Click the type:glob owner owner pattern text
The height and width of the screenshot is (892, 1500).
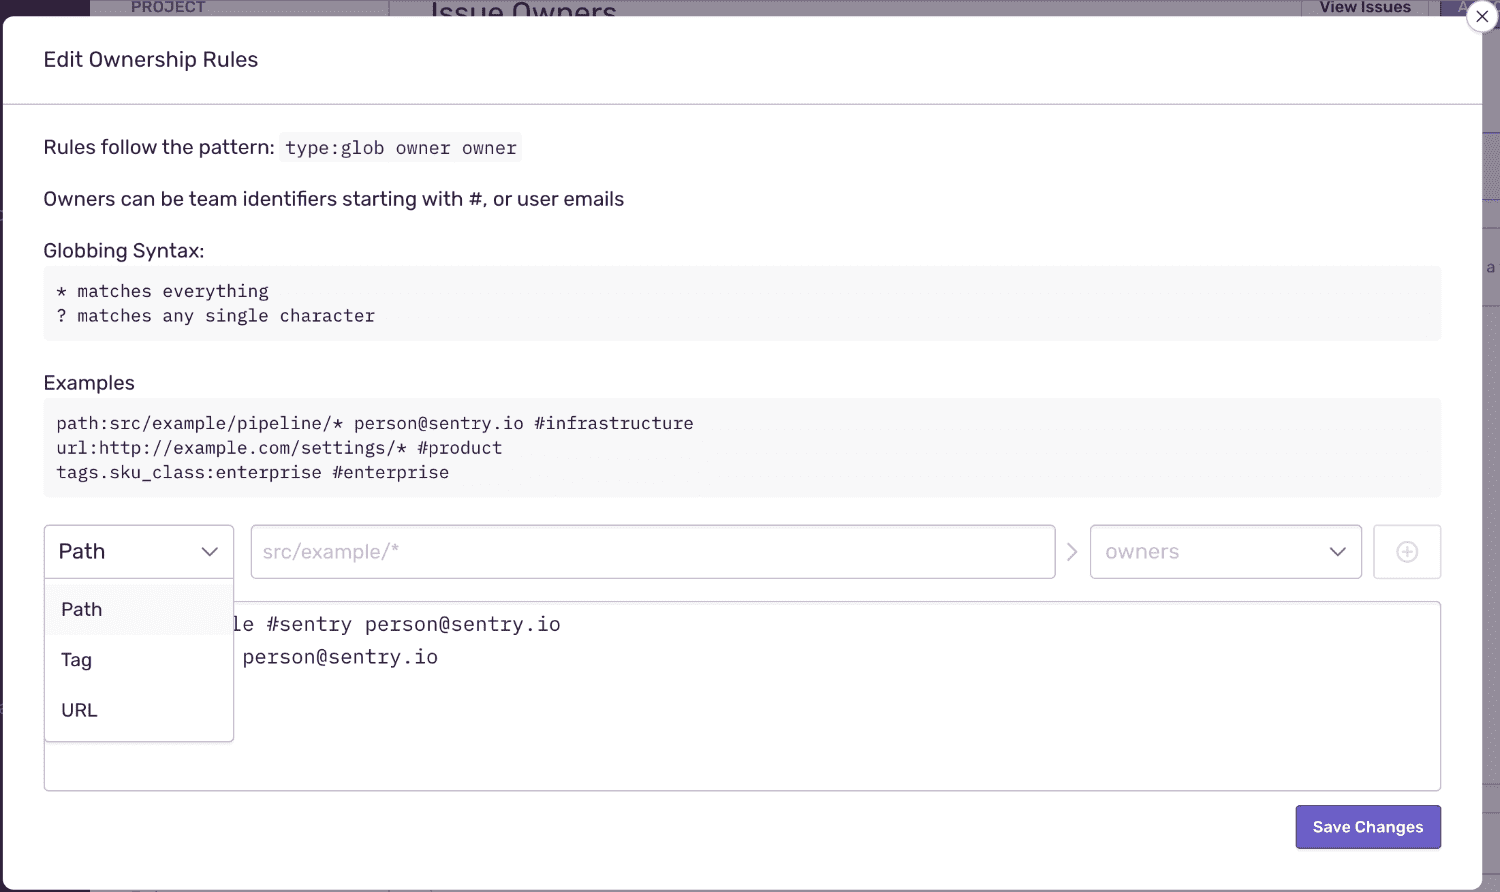[399, 147]
